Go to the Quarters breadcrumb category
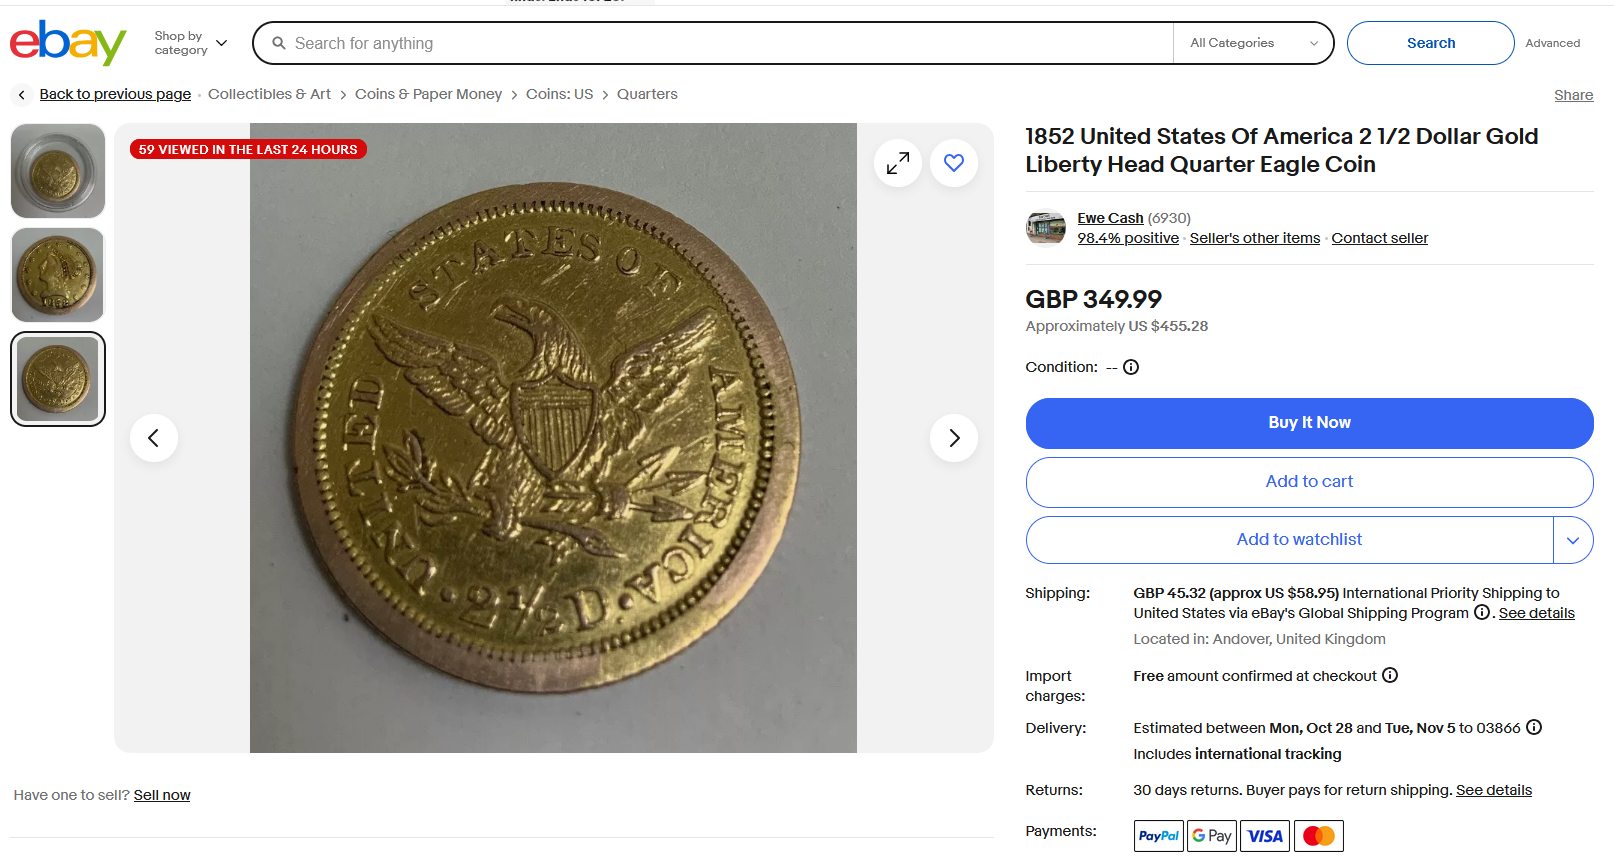Image resolution: width=1614 pixels, height=859 pixels. [x=647, y=94]
